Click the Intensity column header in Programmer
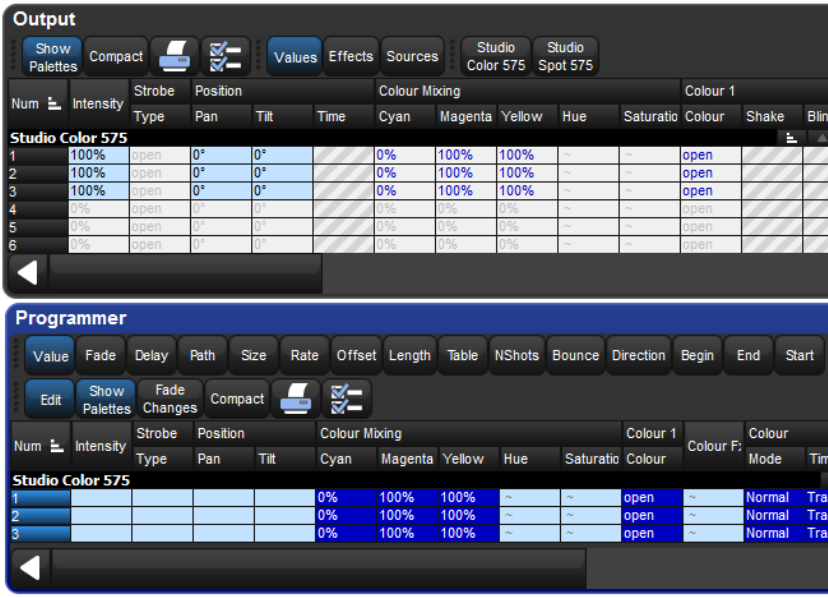 click(100, 446)
